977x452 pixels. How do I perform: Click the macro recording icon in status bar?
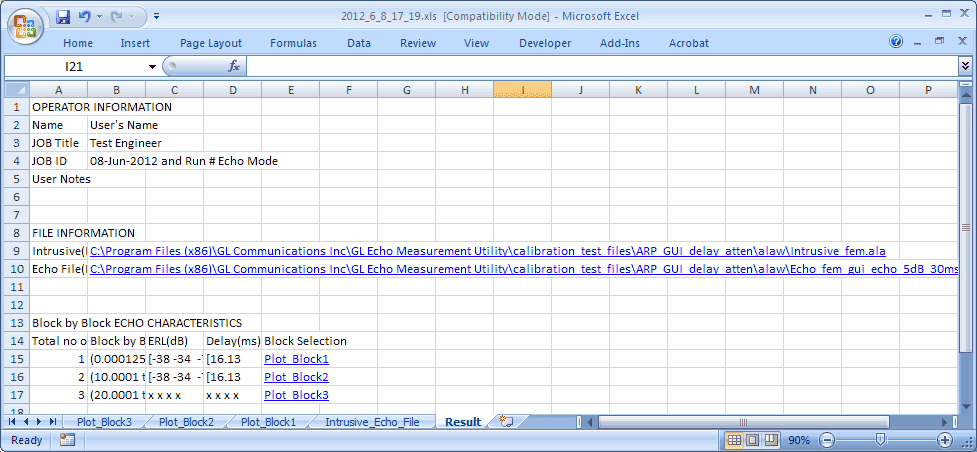pyautogui.click(x=67, y=440)
